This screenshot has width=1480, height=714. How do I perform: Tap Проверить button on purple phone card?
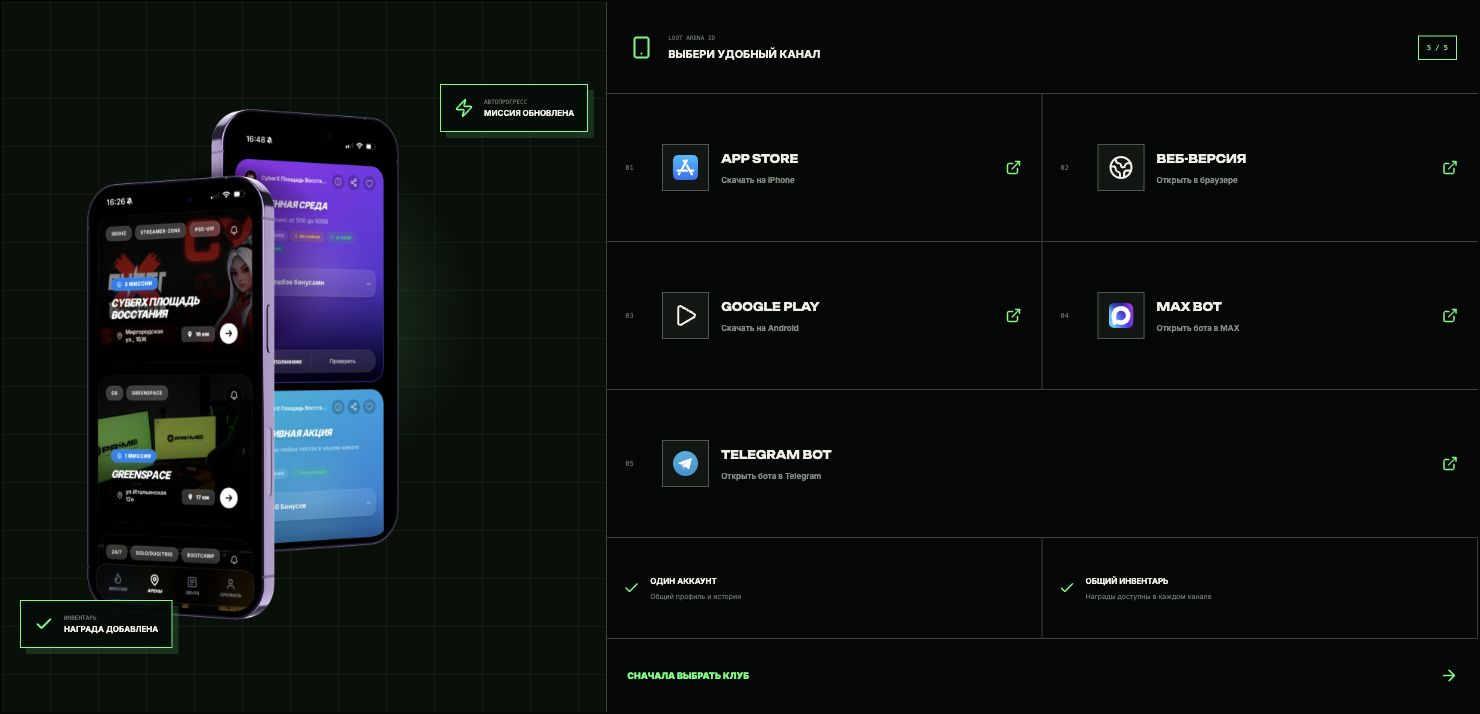(343, 361)
